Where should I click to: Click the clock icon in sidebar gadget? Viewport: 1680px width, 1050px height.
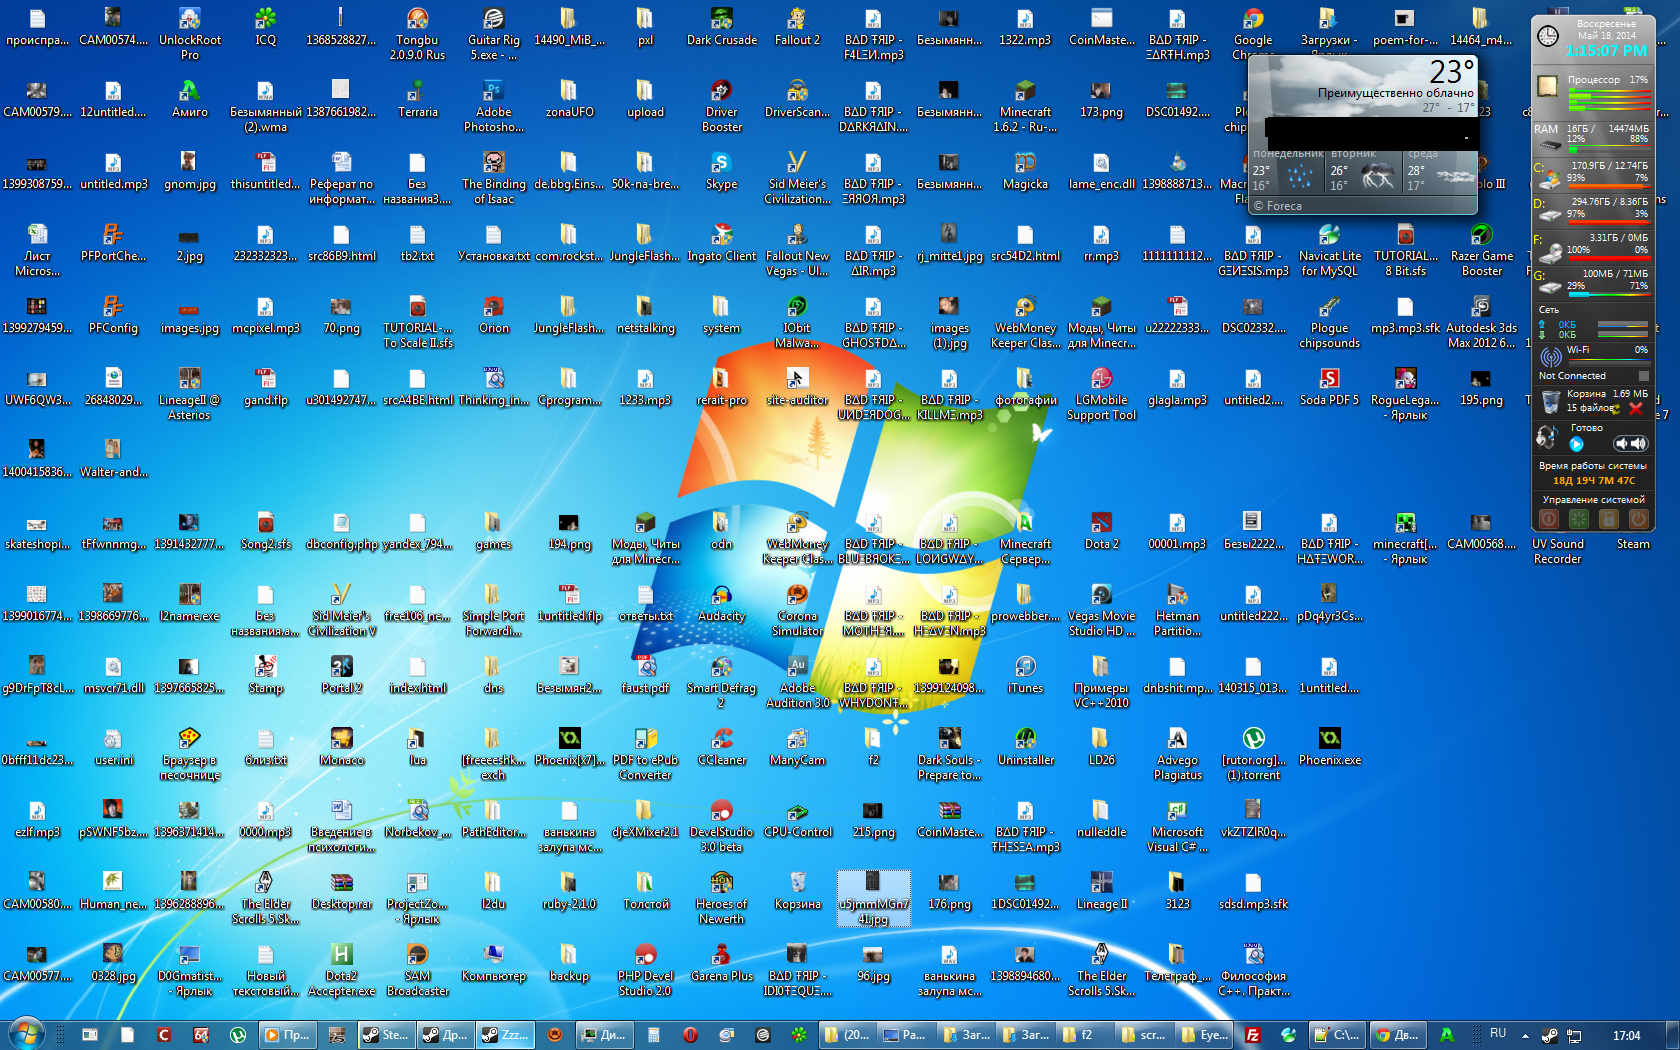pyautogui.click(x=1547, y=36)
